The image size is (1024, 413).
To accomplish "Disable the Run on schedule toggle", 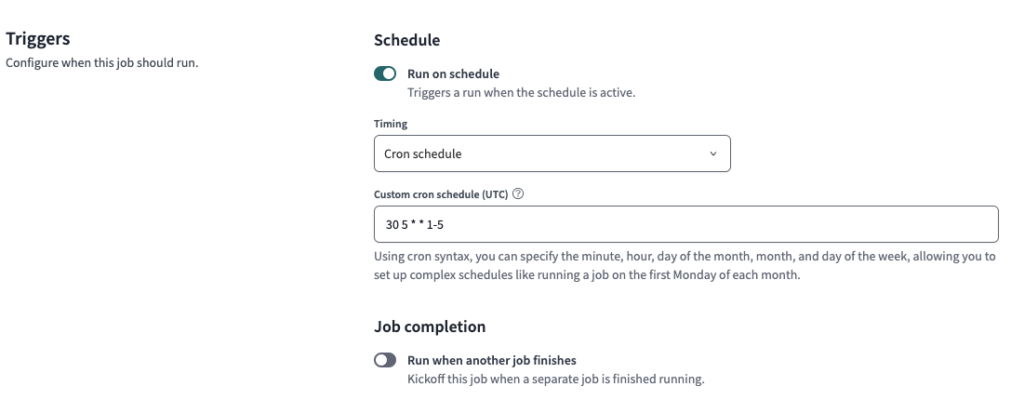I will 384,74.
